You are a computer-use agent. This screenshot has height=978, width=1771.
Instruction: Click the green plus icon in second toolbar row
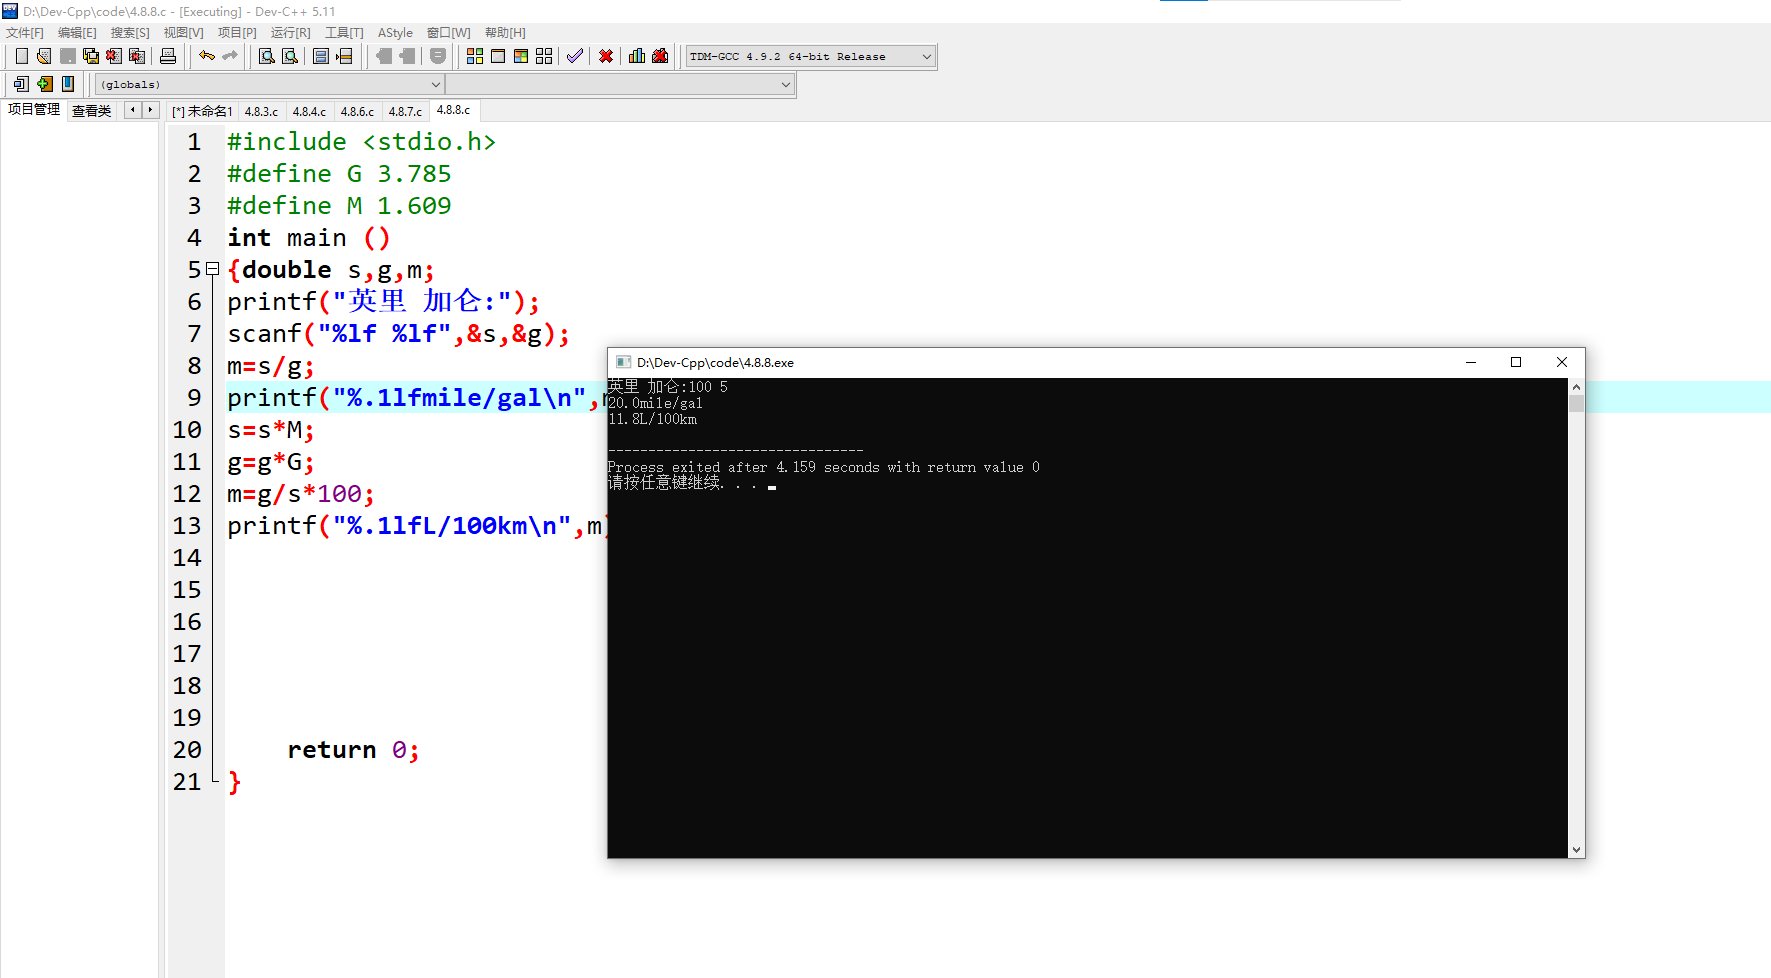45,84
